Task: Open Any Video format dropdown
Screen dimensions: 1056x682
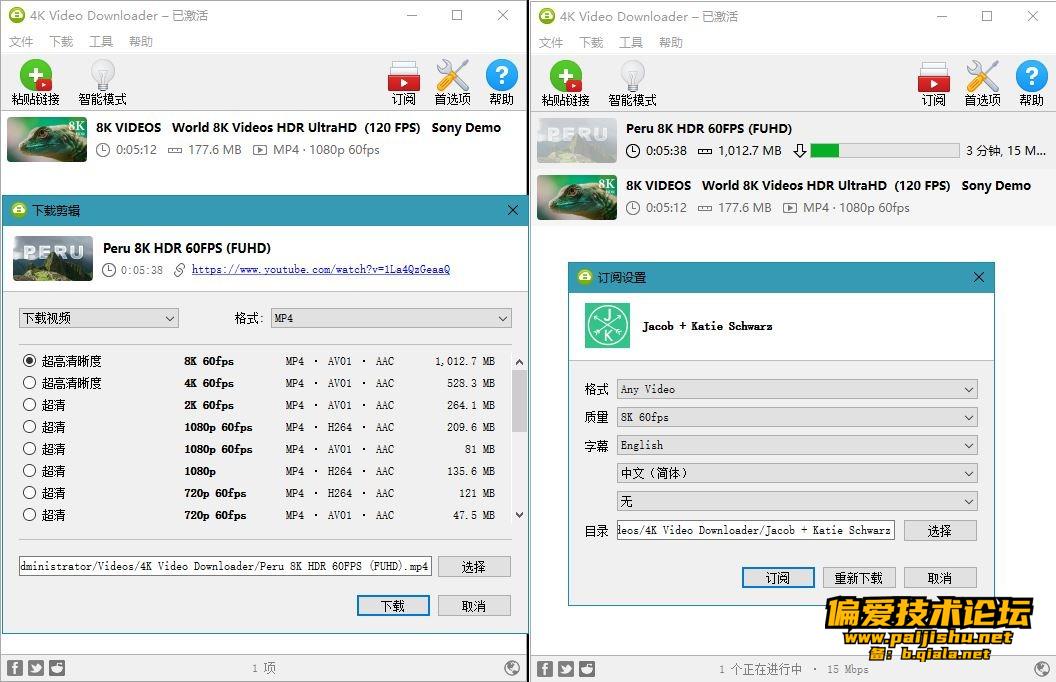Action: [797, 389]
